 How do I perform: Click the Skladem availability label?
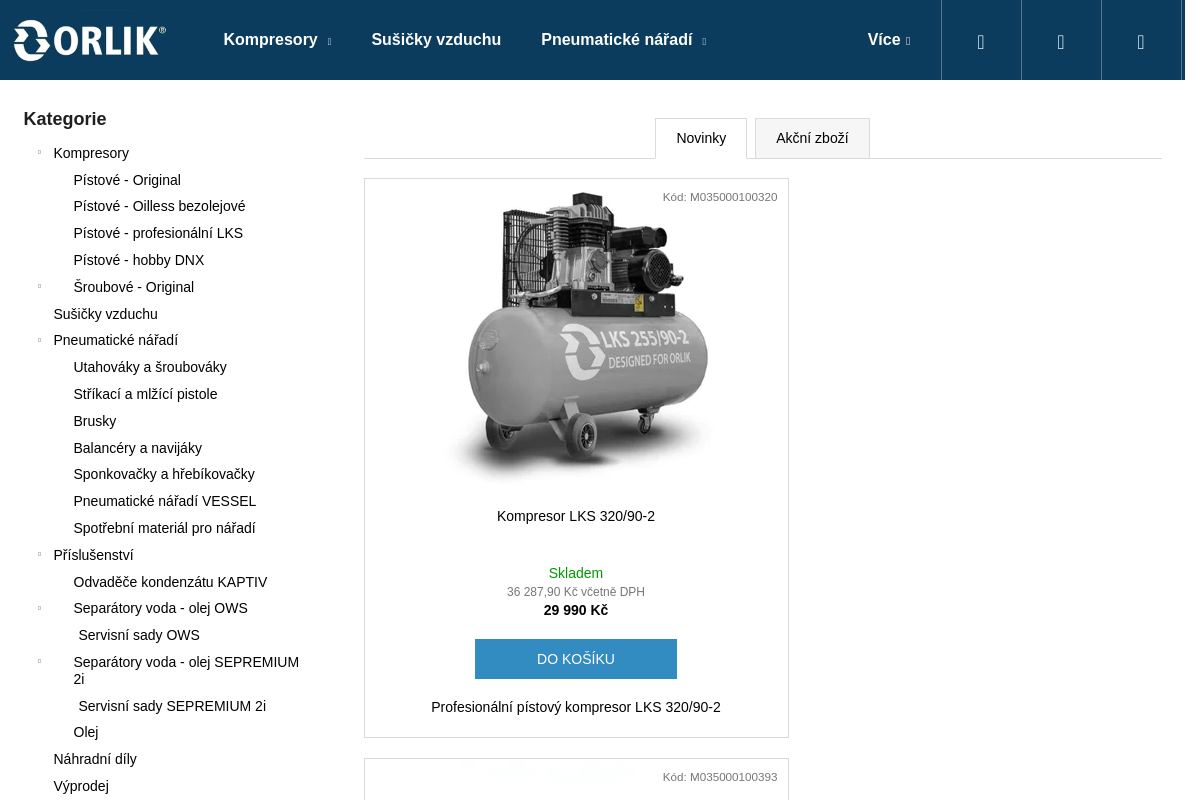pyautogui.click(x=576, y=573)
